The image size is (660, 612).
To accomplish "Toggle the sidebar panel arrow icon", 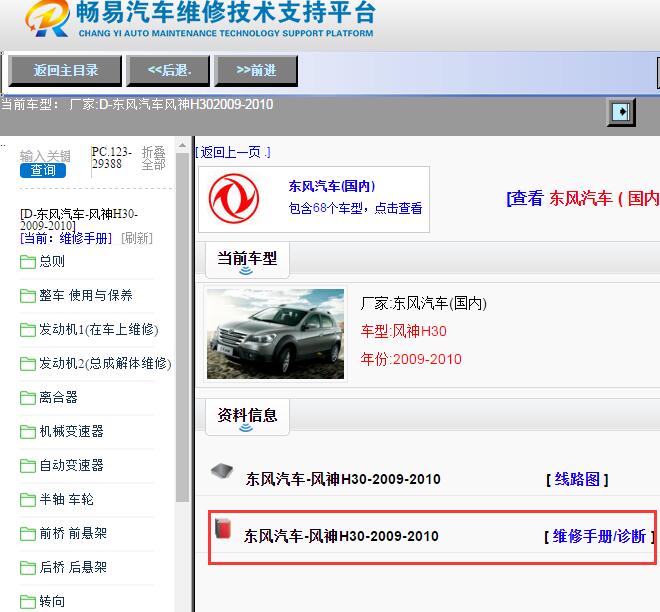I will point(621,112).
